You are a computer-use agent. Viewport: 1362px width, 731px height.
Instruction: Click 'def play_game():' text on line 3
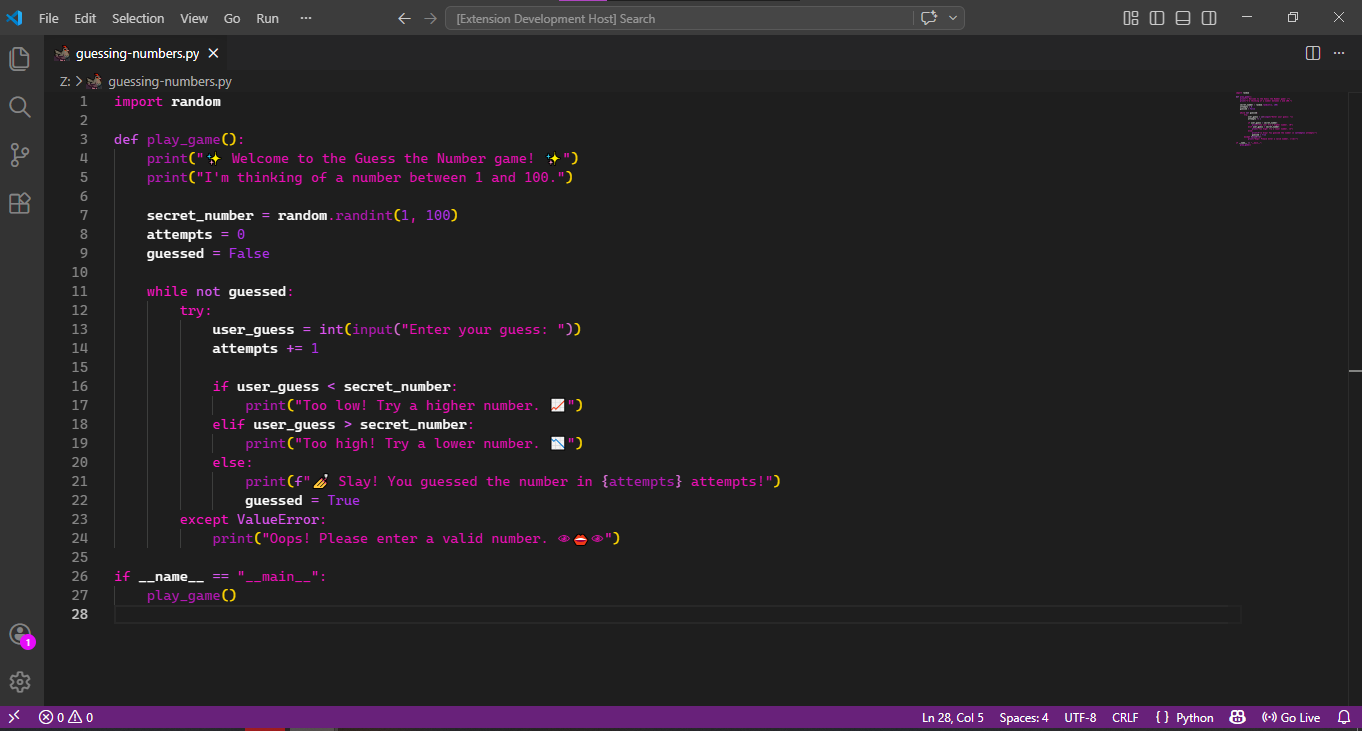pos(179,140)
